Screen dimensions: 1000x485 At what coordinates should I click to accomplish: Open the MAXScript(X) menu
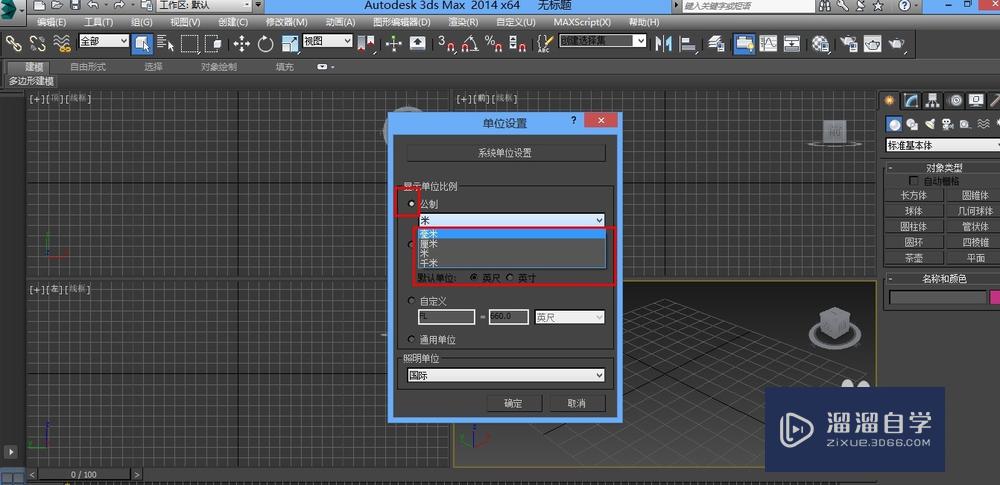pyautogui.click(x=582, y=22)
